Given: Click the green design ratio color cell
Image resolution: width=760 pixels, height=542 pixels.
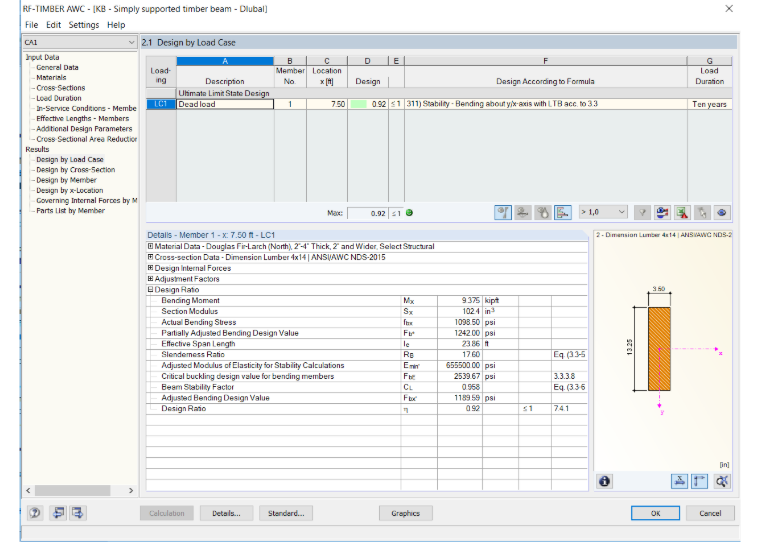Looking at the screenshot, I should click(358, 104).
